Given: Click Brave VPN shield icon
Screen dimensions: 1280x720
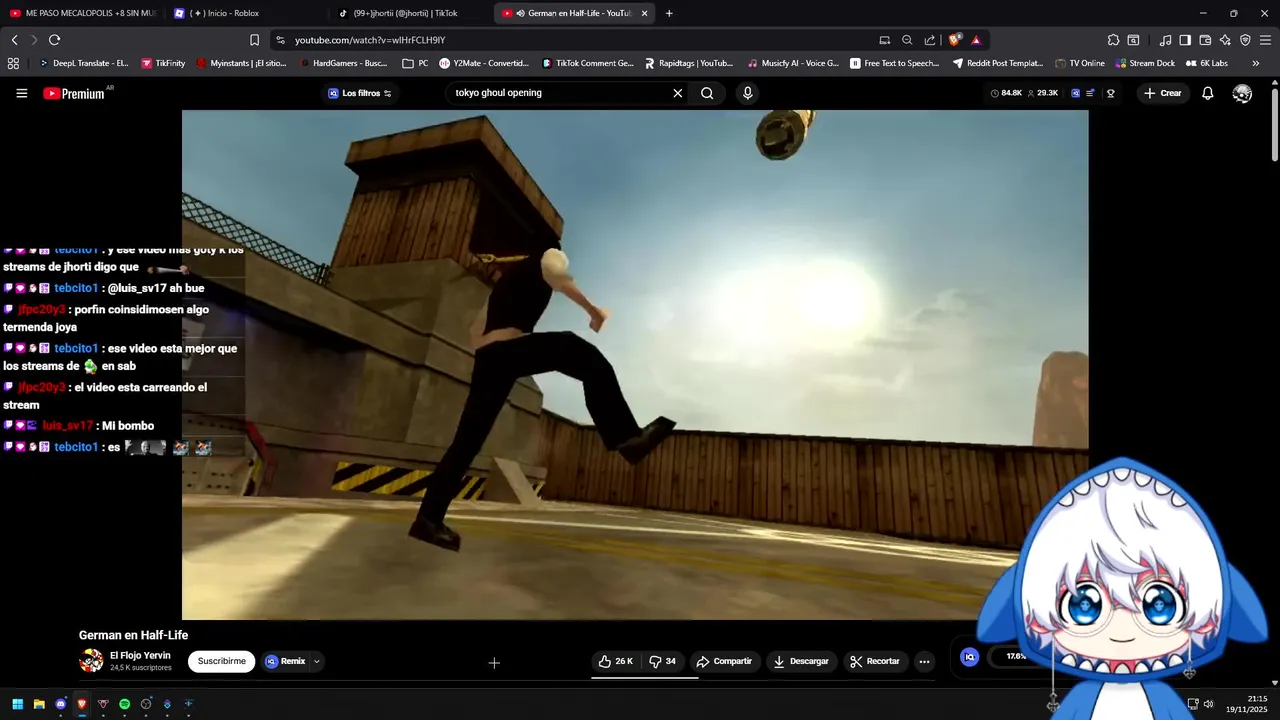Looking at the screenshot, I should 1245,40.
